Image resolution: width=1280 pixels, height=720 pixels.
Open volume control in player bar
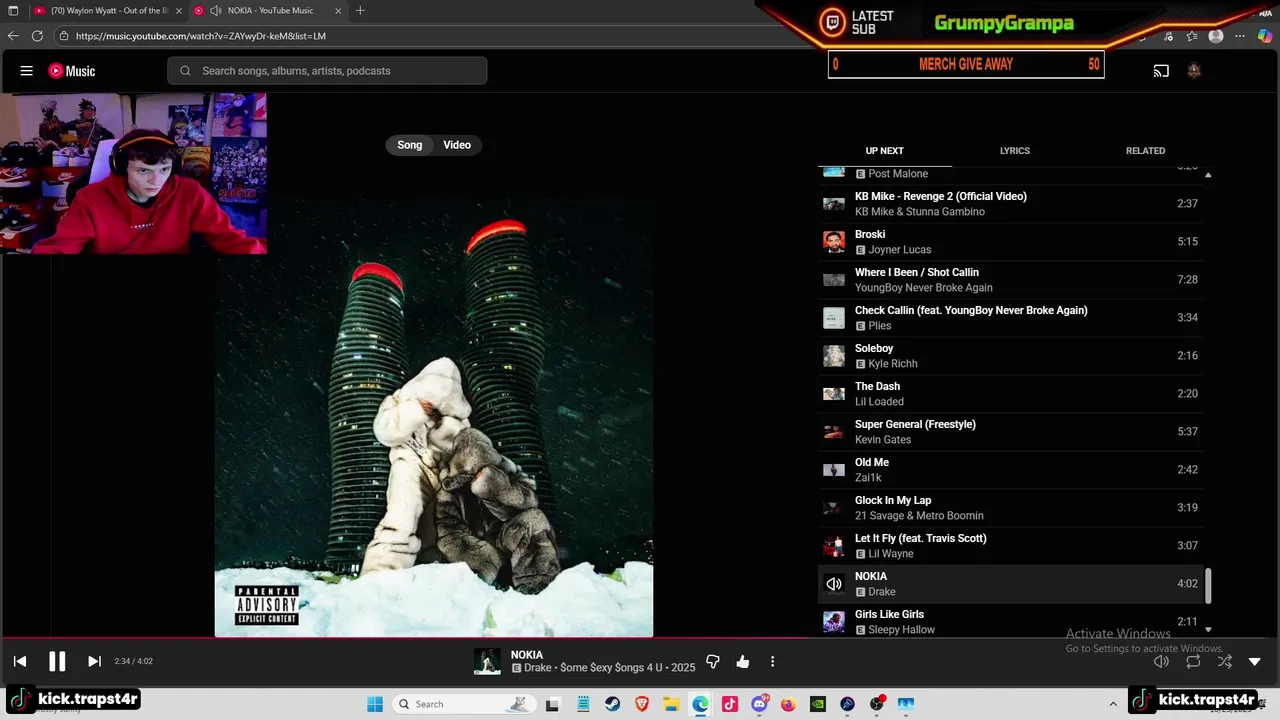click(1161, 661)
